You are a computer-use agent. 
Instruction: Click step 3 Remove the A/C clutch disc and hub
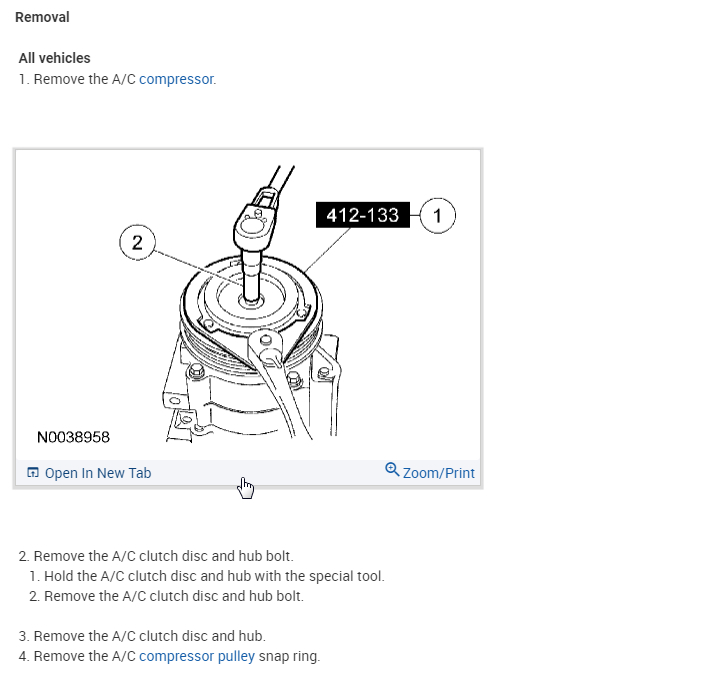(142, 636)
